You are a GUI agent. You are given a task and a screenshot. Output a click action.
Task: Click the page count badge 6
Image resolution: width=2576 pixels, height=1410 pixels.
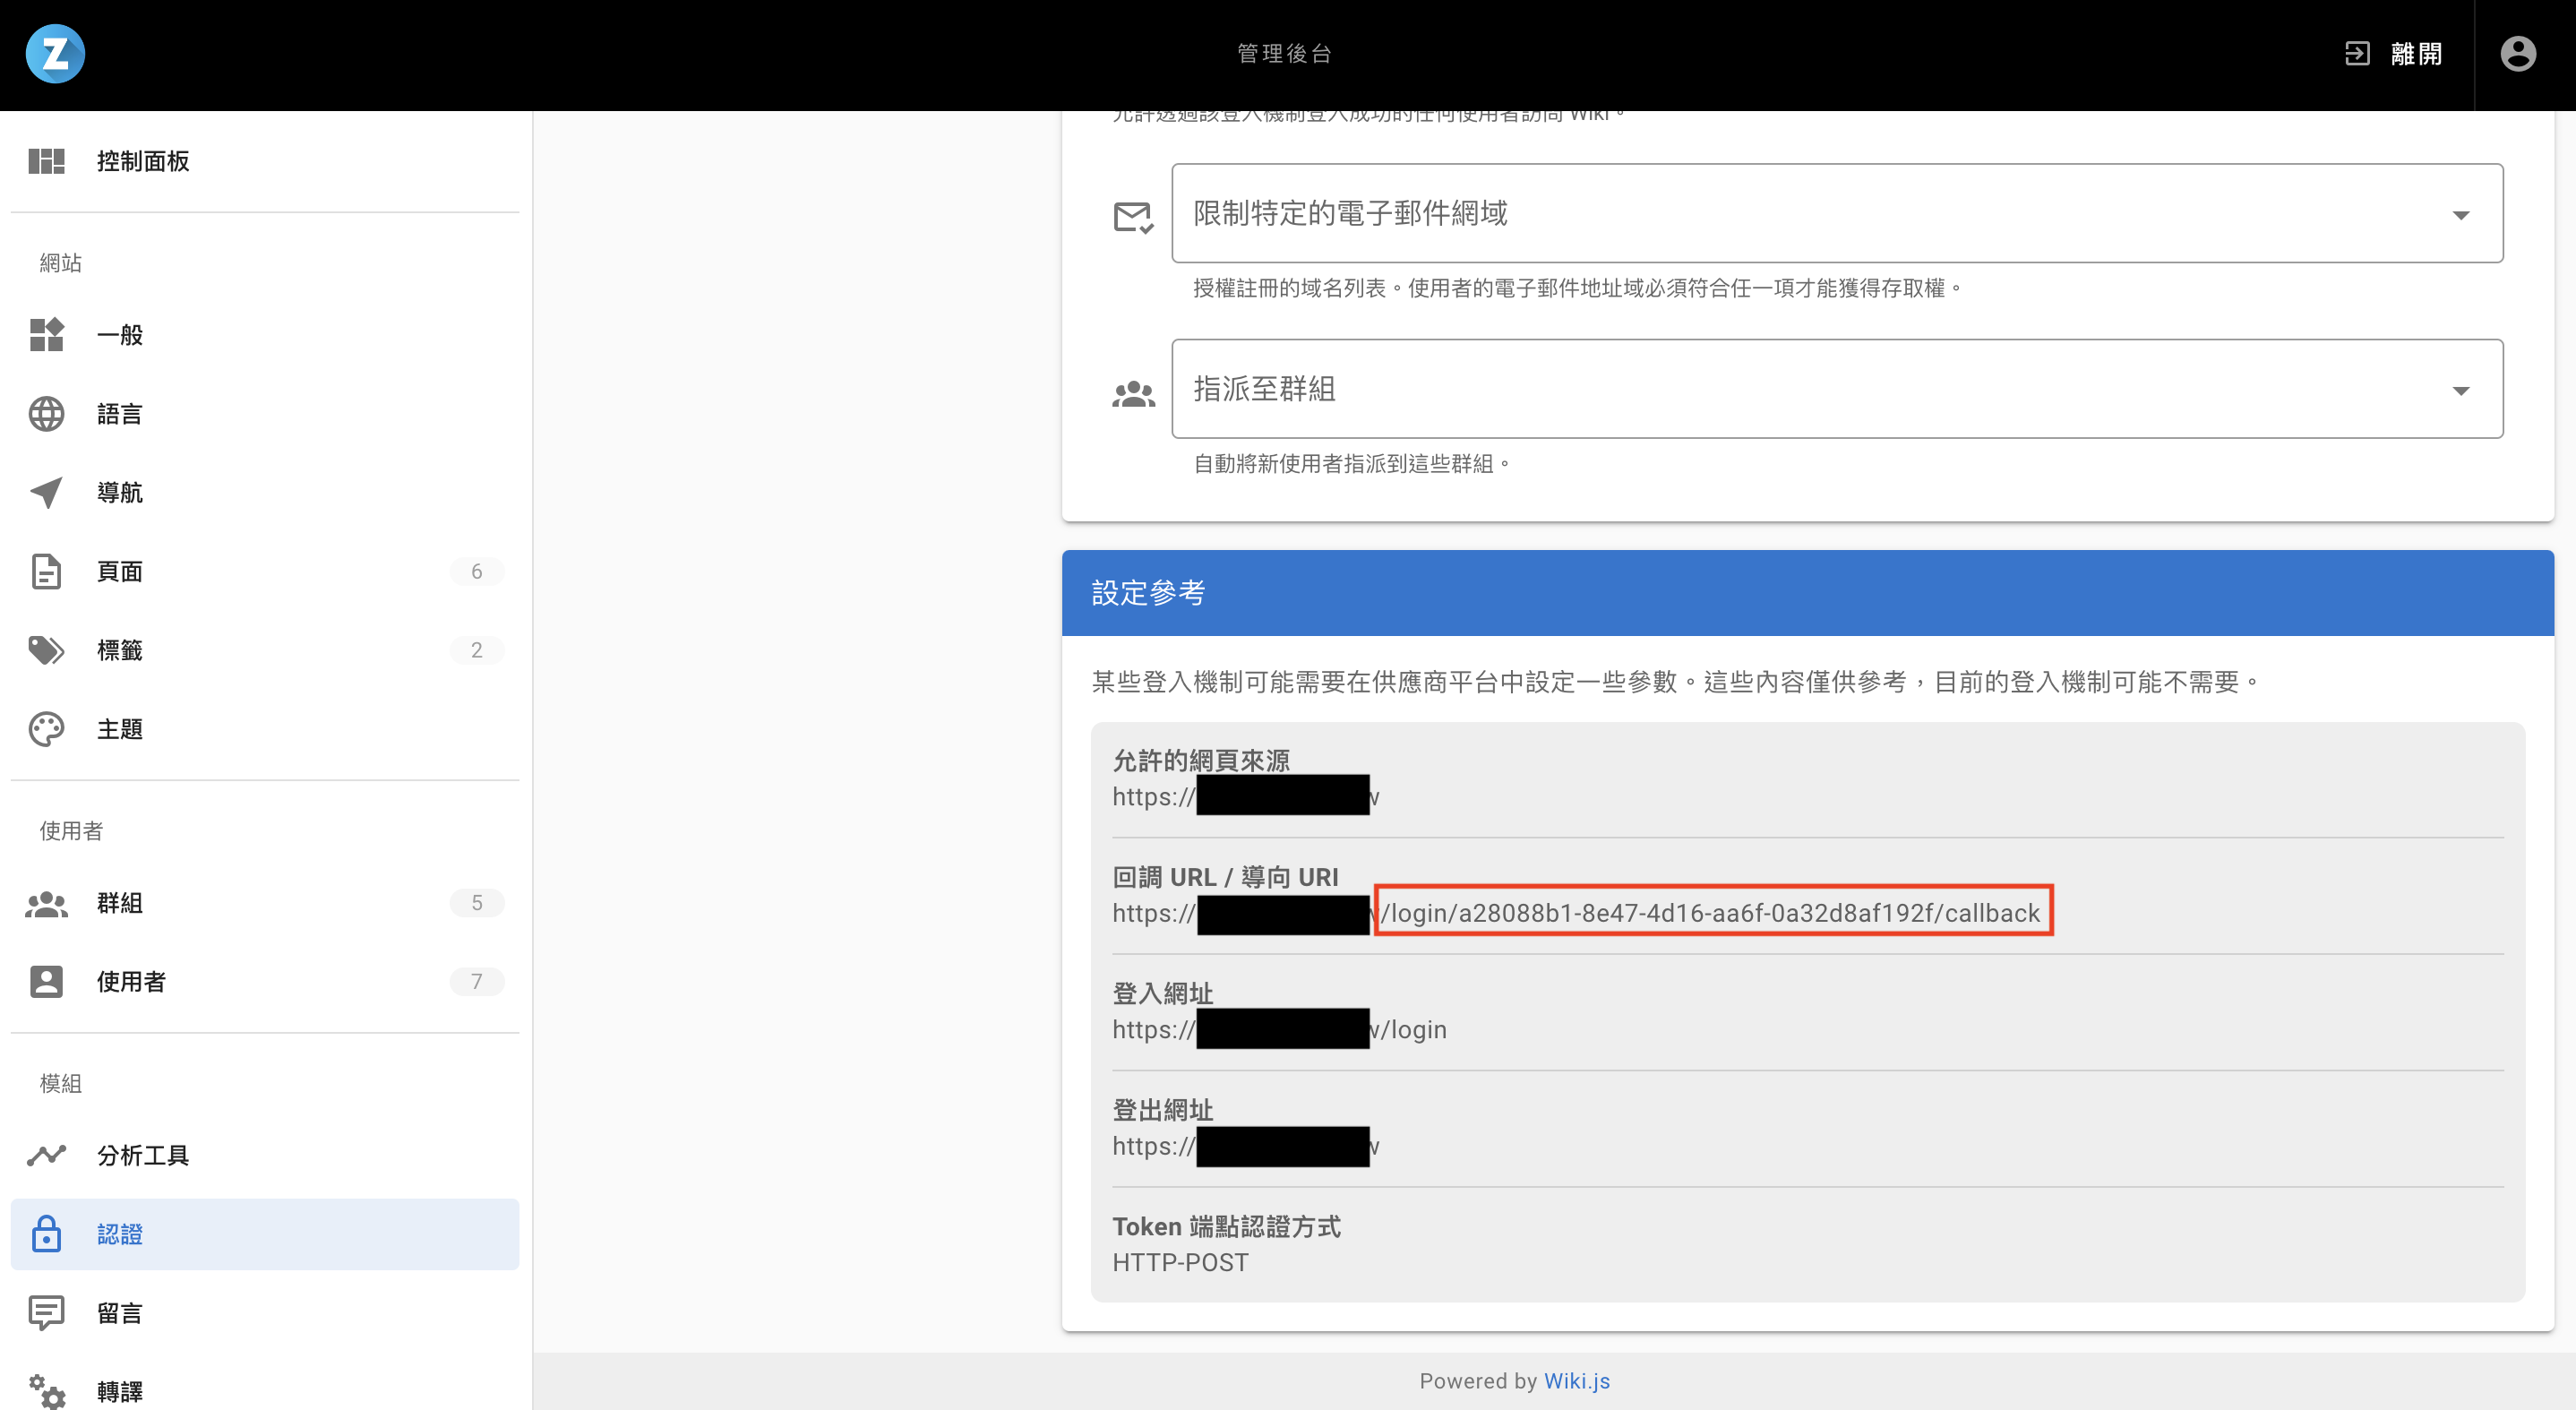point(477,571)
